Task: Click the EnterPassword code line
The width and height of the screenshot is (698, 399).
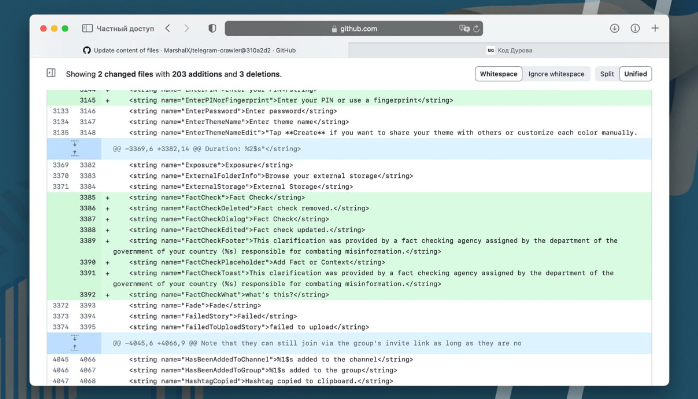Action: tap(233, 111)
